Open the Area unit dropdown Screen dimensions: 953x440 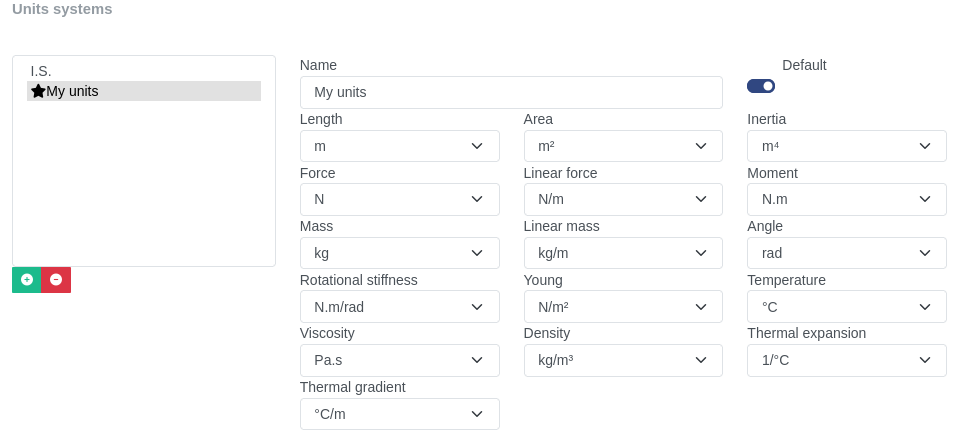622,146
